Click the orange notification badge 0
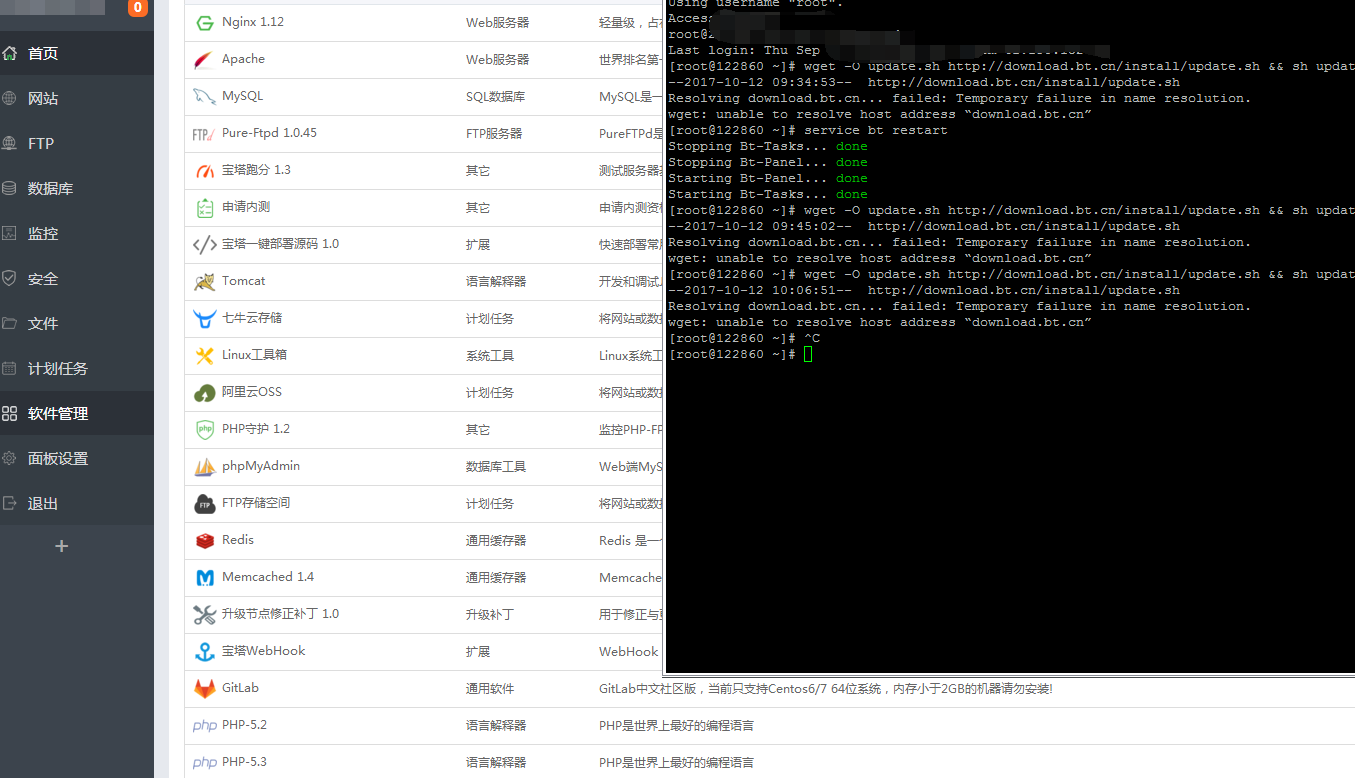 (x=137, y=8)
